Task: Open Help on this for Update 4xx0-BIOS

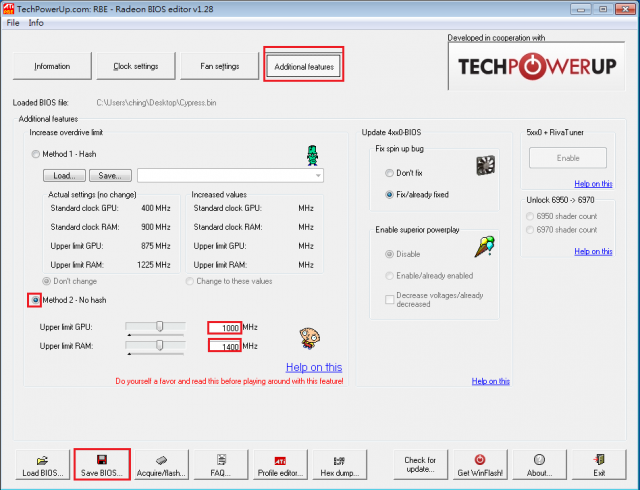Action: (491, 381)
